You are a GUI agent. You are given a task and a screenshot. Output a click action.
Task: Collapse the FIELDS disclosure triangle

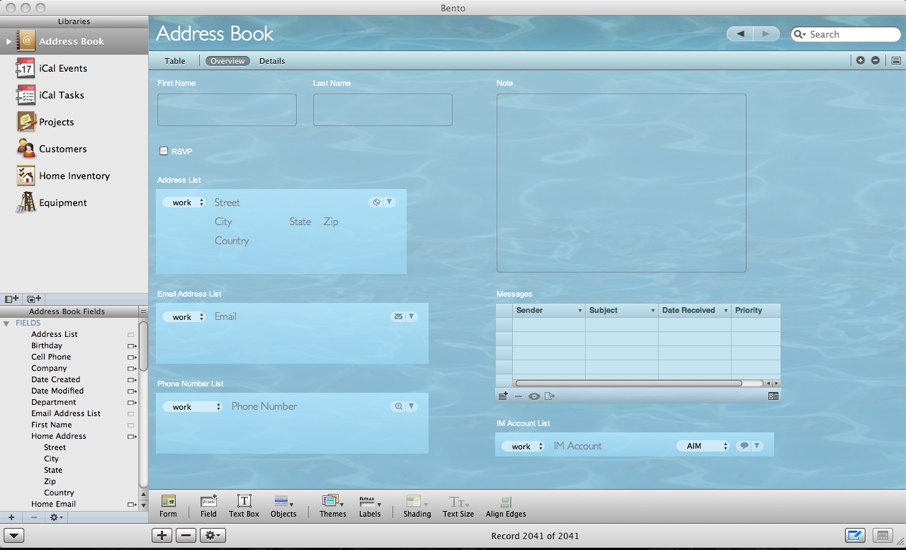click(6, 324)
